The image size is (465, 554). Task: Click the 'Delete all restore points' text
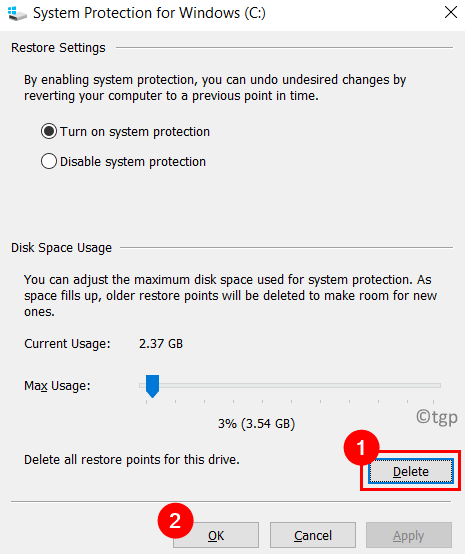tap(132, 460)
